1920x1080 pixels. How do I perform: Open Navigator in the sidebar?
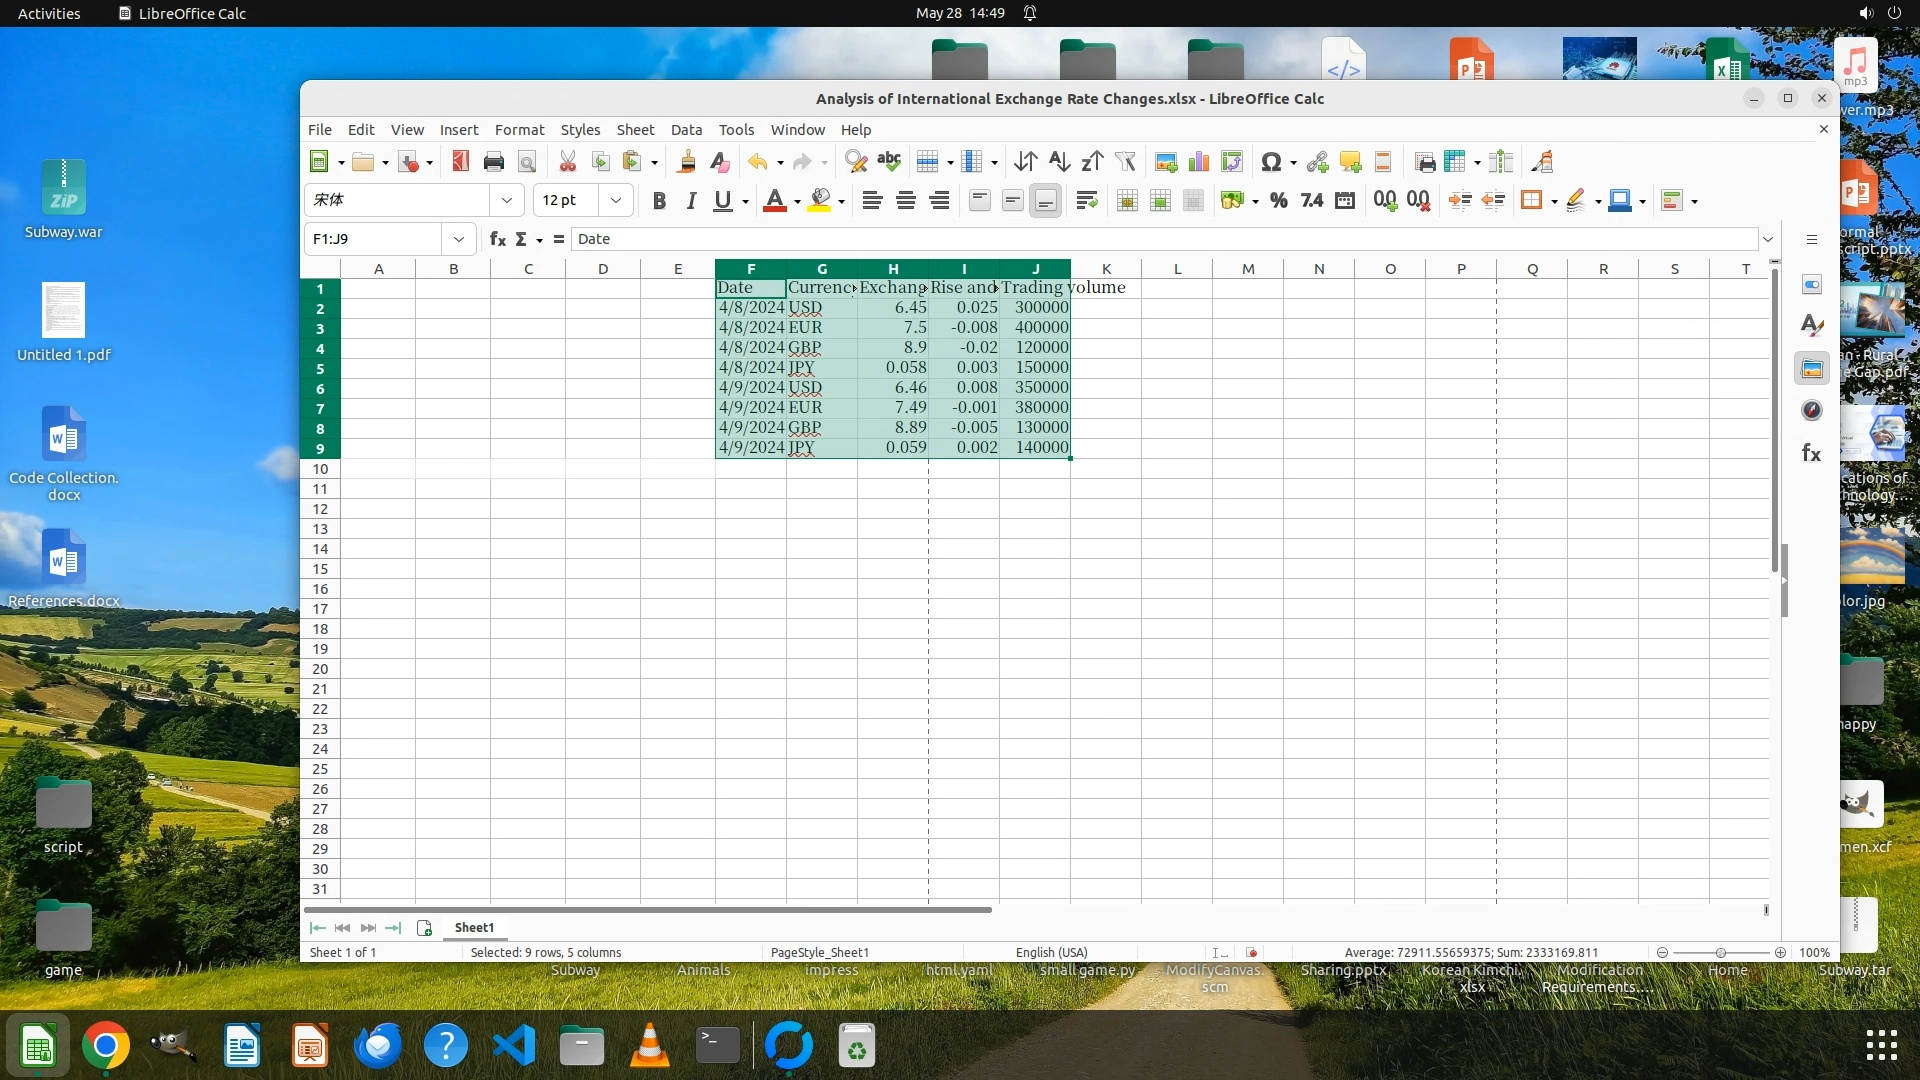(x=1811, y=410)
